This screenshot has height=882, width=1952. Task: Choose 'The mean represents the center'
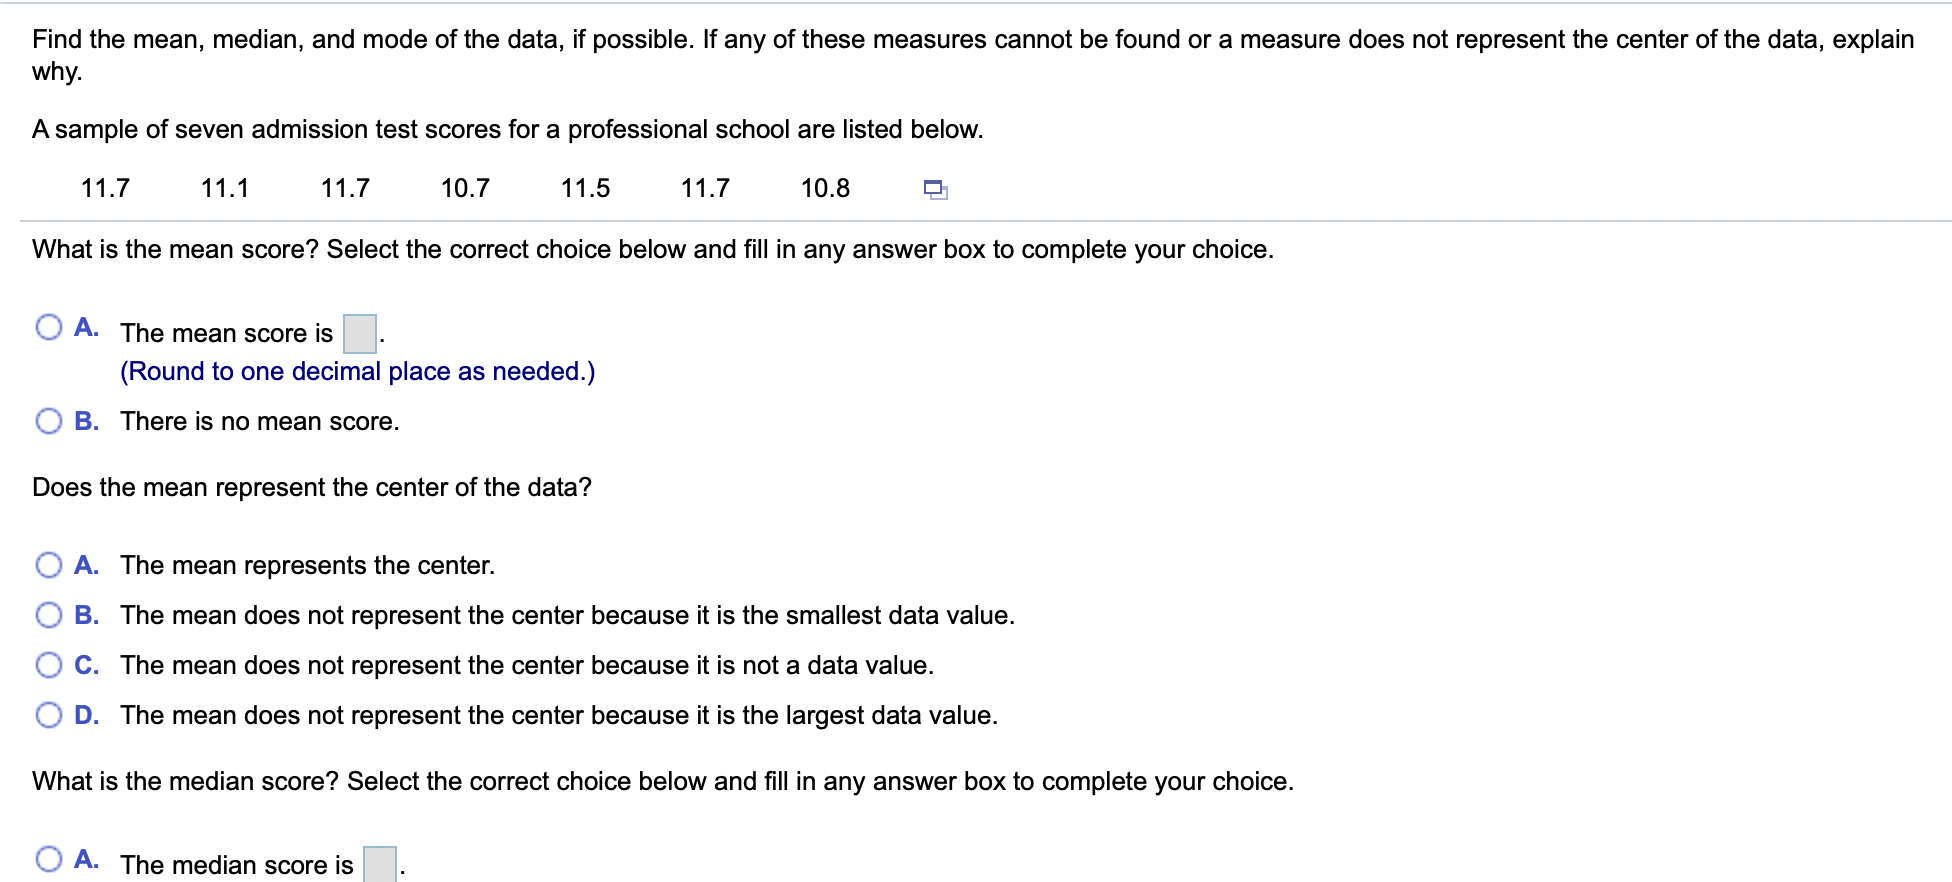click(49, 564)
